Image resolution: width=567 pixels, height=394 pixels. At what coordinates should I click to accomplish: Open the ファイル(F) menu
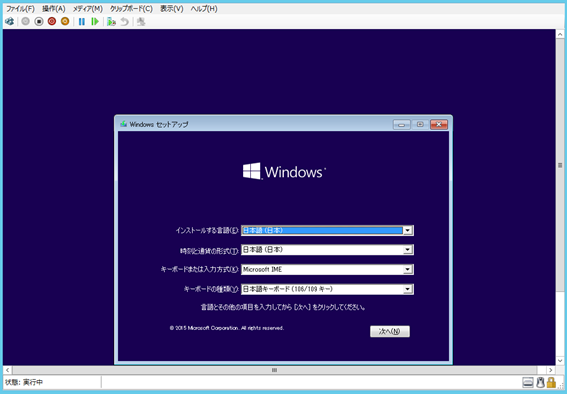click(x=21, y=9)
